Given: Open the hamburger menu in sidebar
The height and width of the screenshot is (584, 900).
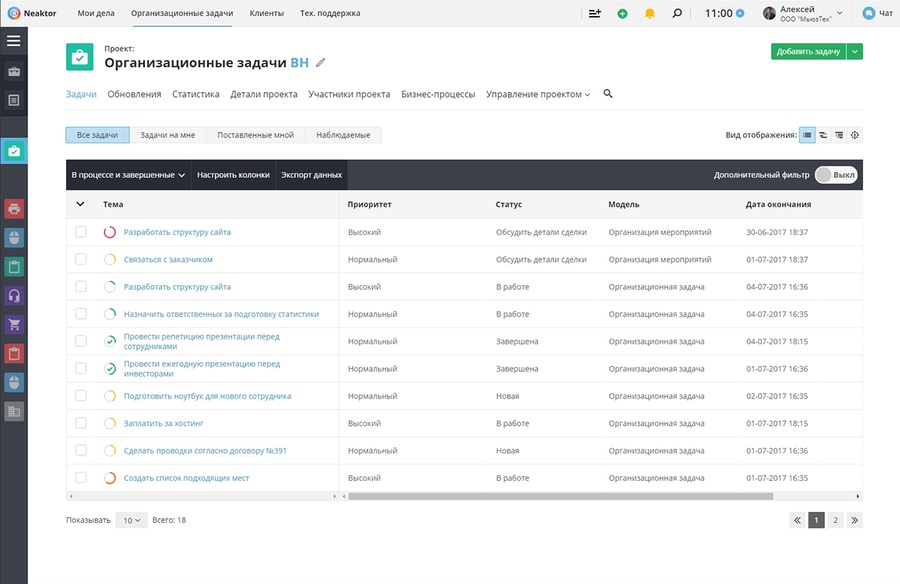Looking at the screenshot, I should 14,41.
